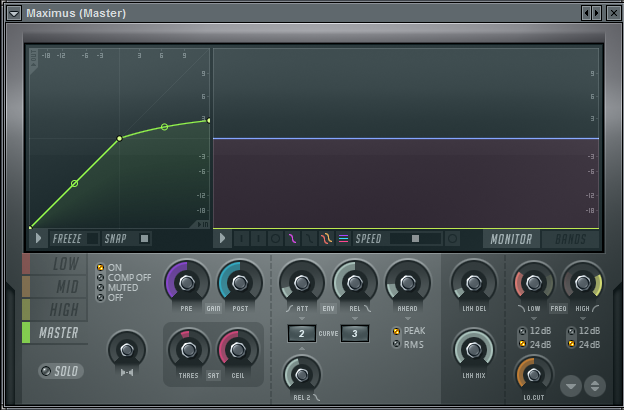624x410 pixels.
Task: Open the round down-arrow options menu
Action: coord(571,385)
